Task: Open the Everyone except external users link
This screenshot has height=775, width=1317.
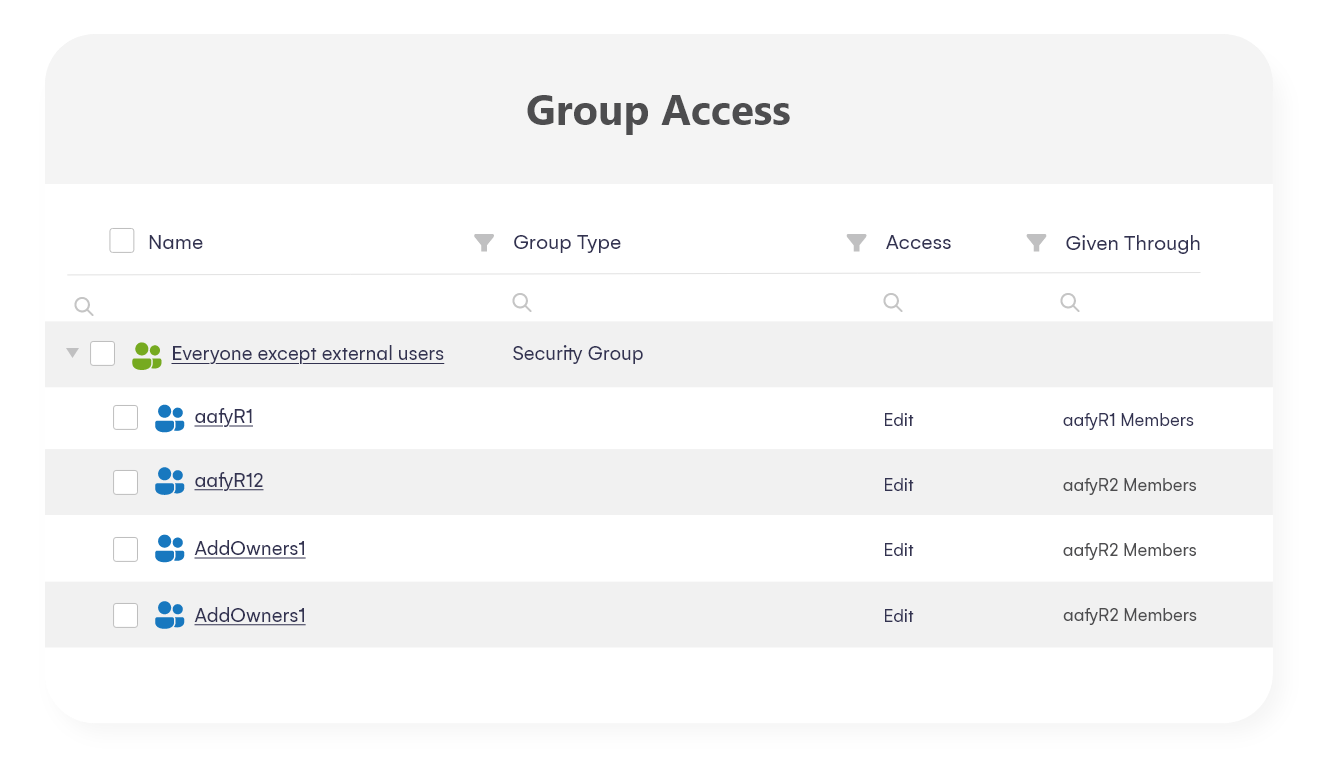Action: click(308, 353)
